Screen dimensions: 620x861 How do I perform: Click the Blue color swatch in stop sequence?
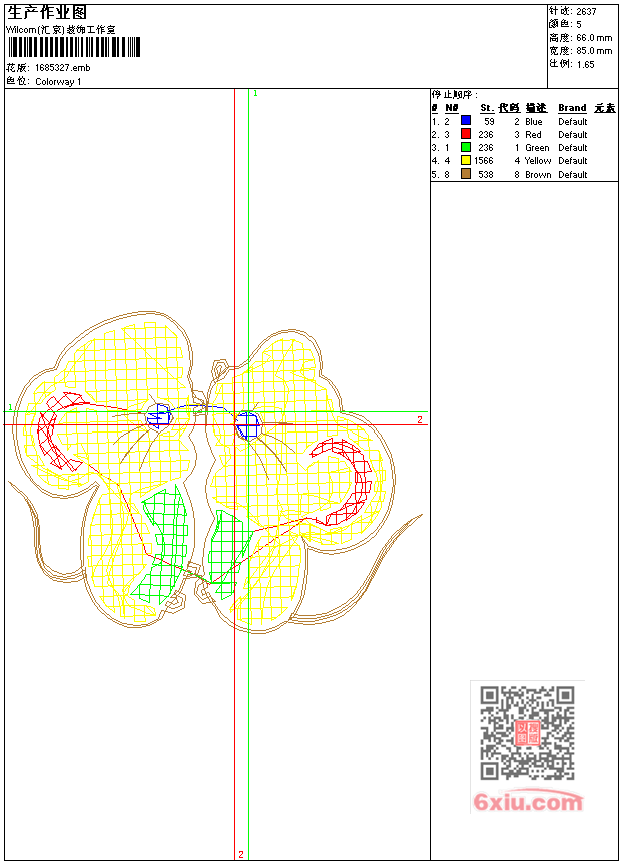pos(466,121)
